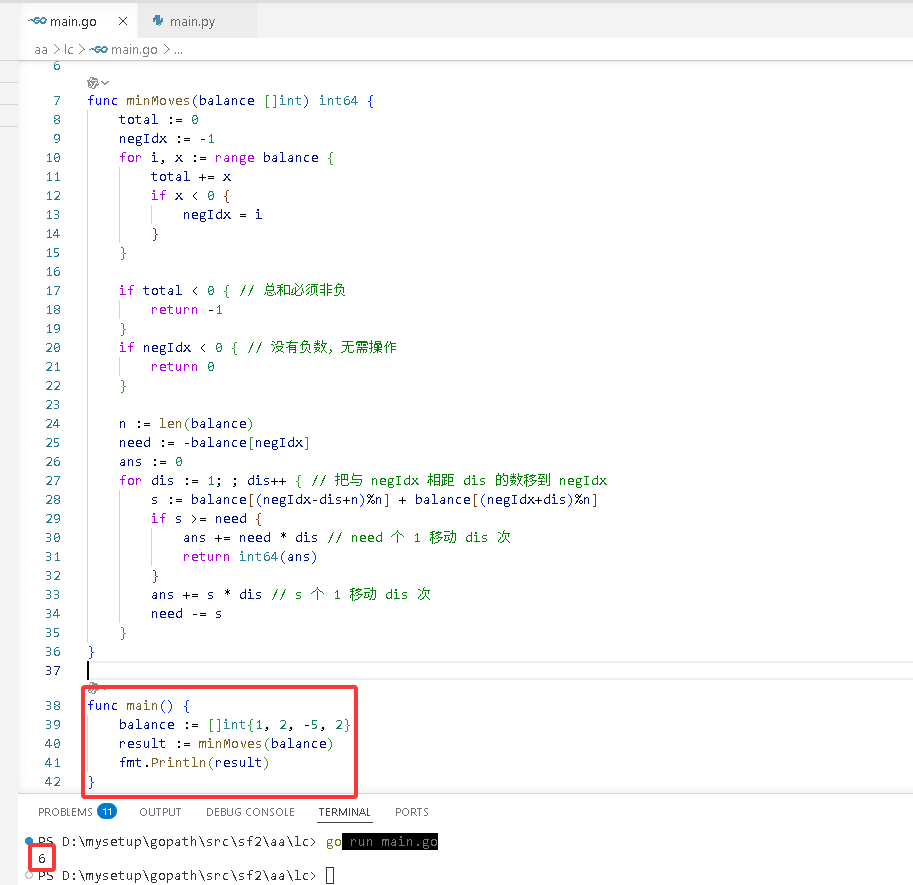Open the AI code-lens dropdown above minMoves
Screen dimensions: 913x885
click(x=98, y=83)
